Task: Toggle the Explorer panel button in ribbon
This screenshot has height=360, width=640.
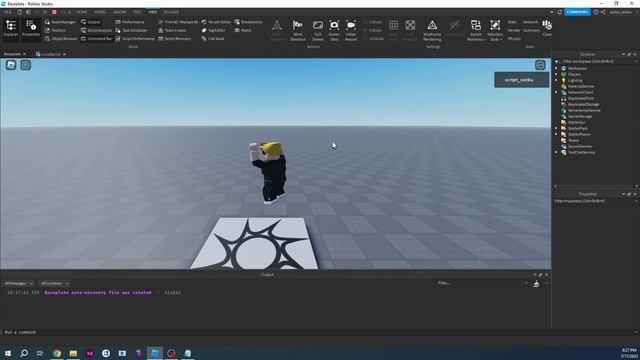Action: (x=11, y=29)
